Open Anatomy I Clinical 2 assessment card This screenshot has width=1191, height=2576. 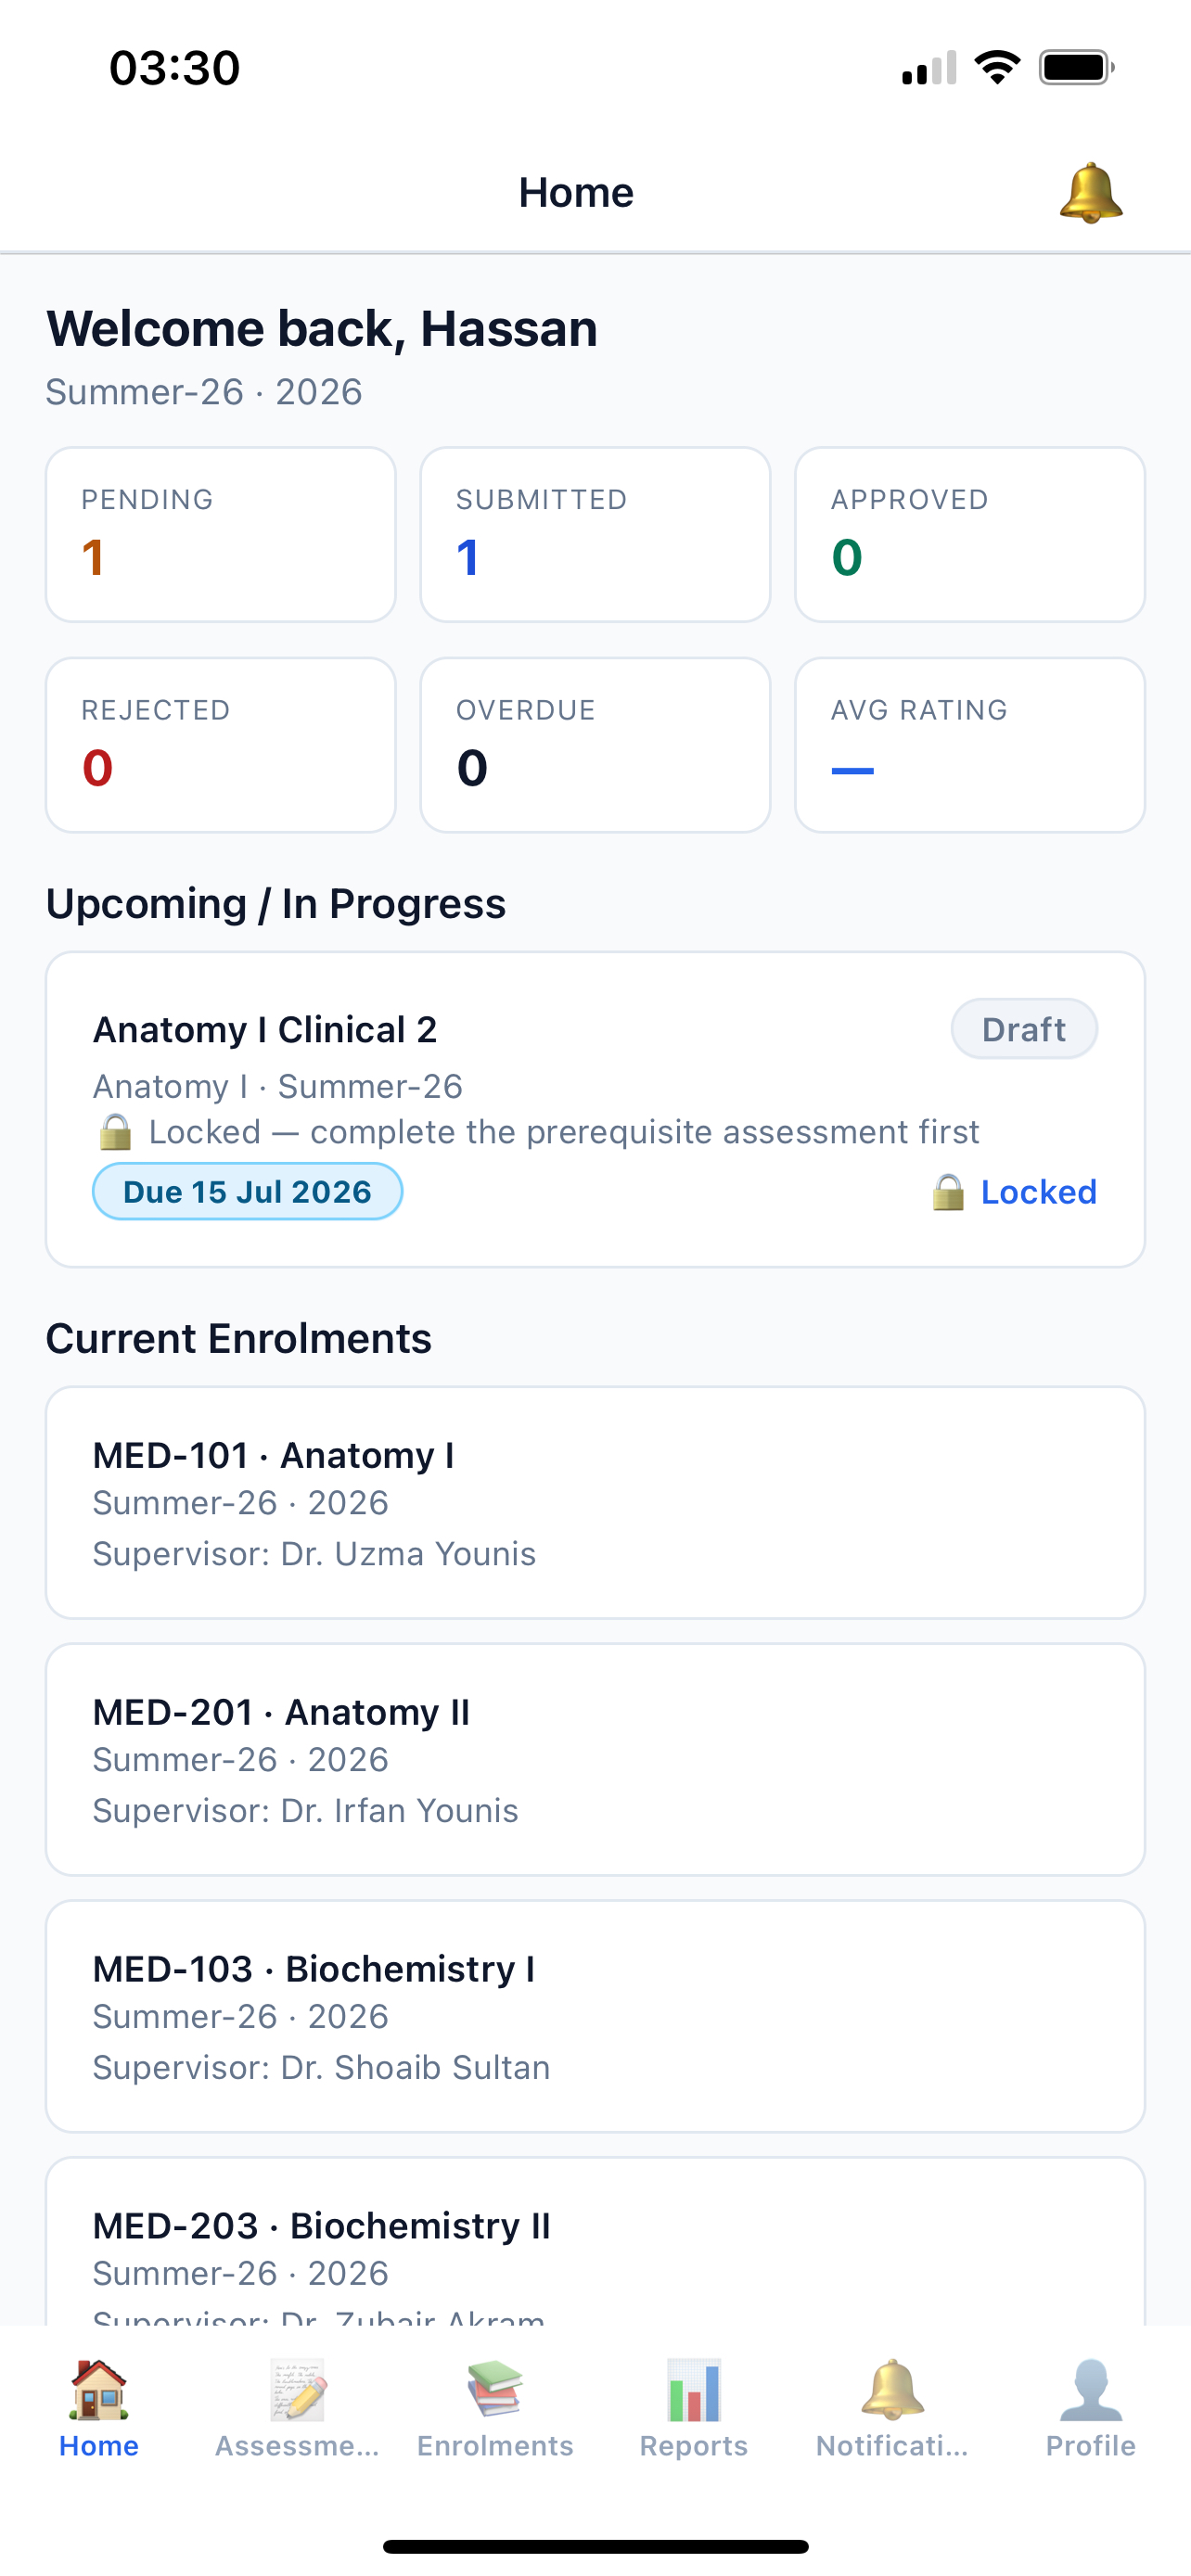pyautogui.click(x=595, y=1110)
